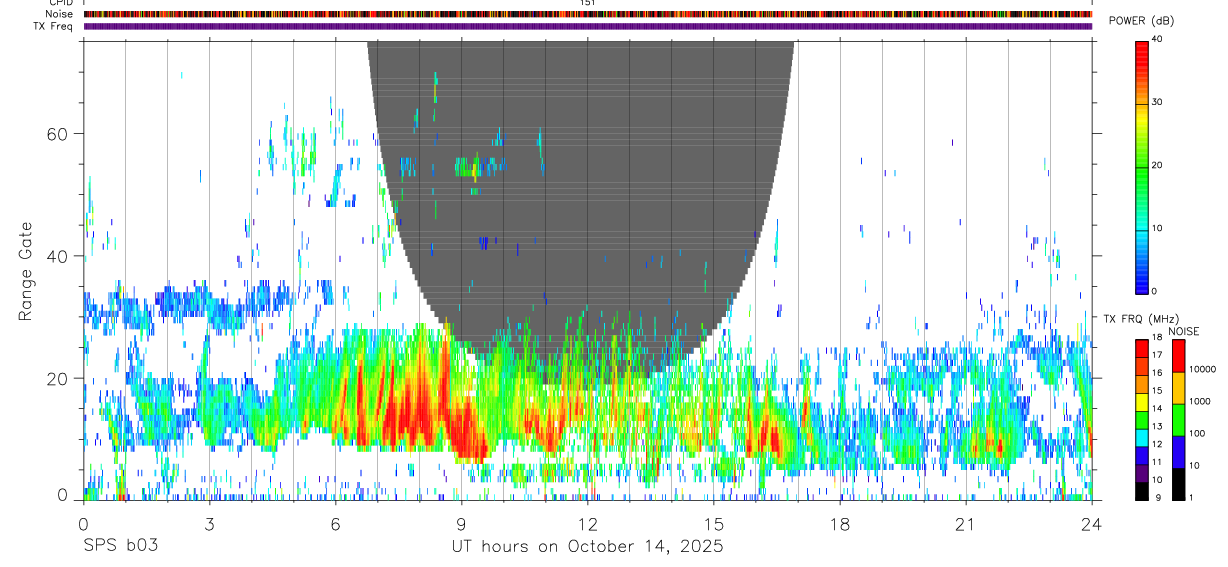Click the 18 hour tick on the time axis
1228x567 pixels.
click(x=840, y=523)
